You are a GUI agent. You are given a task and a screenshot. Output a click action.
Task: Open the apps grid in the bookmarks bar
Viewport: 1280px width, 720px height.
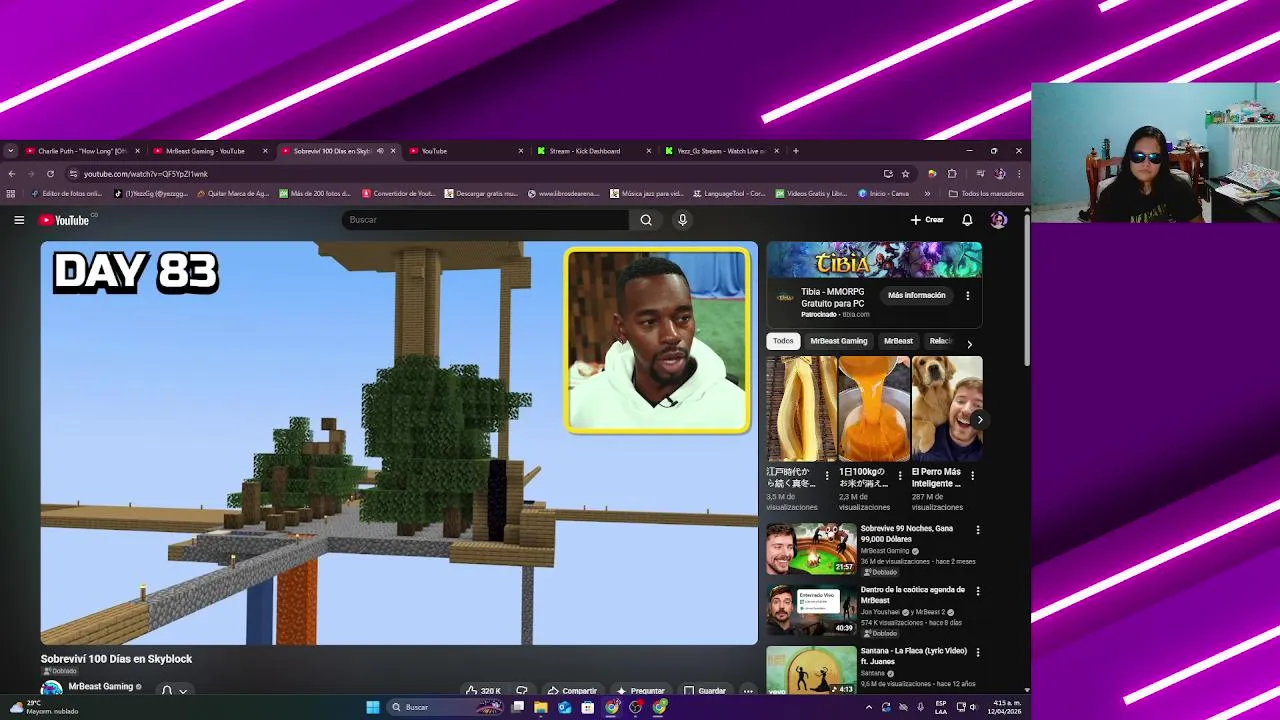point(11,194)
